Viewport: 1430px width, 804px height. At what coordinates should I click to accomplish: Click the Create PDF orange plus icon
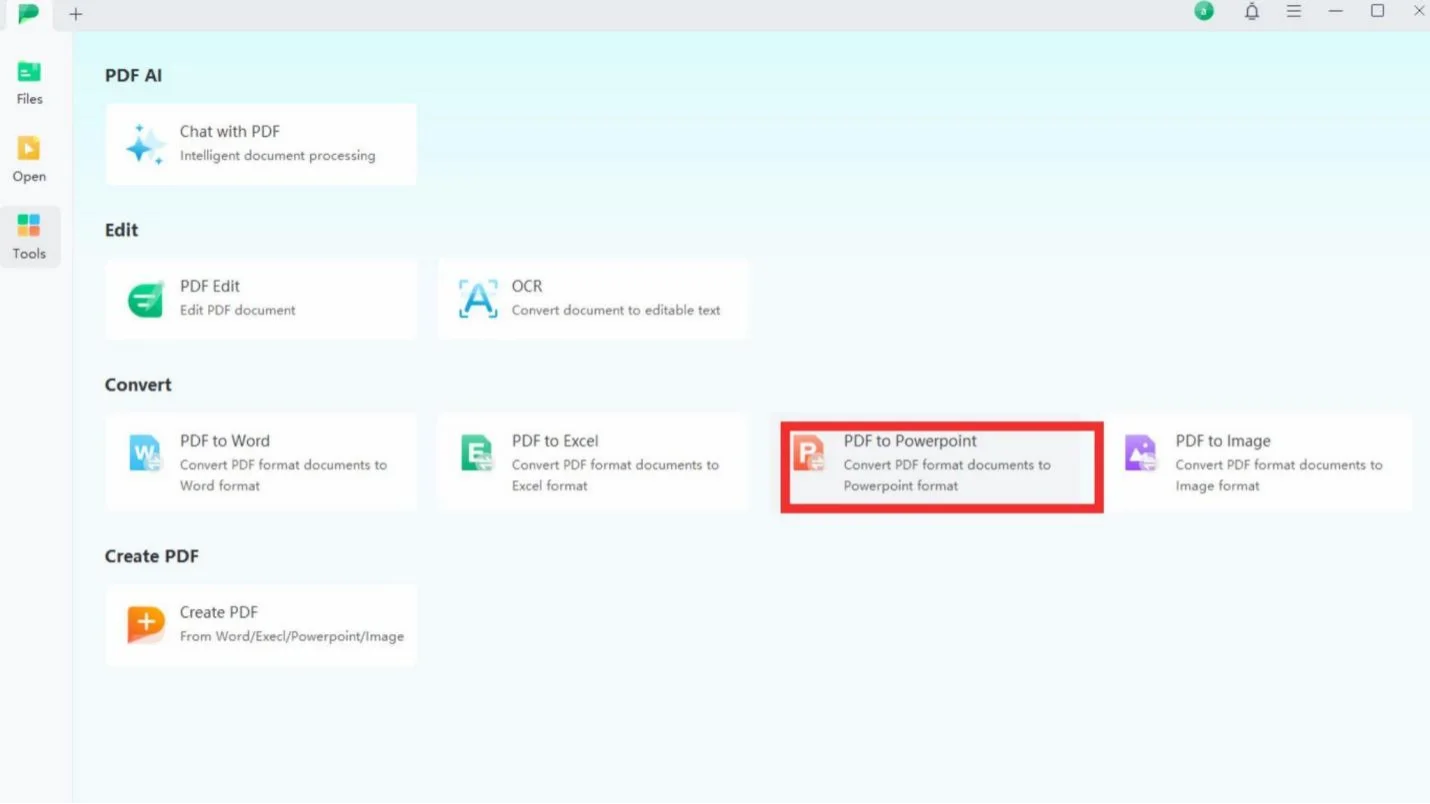click(146, 625)
